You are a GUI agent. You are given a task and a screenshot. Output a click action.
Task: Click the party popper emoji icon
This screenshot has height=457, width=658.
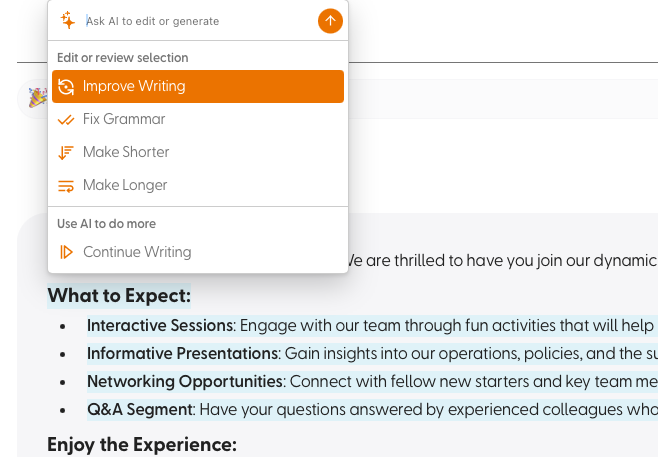click(37, 97)
